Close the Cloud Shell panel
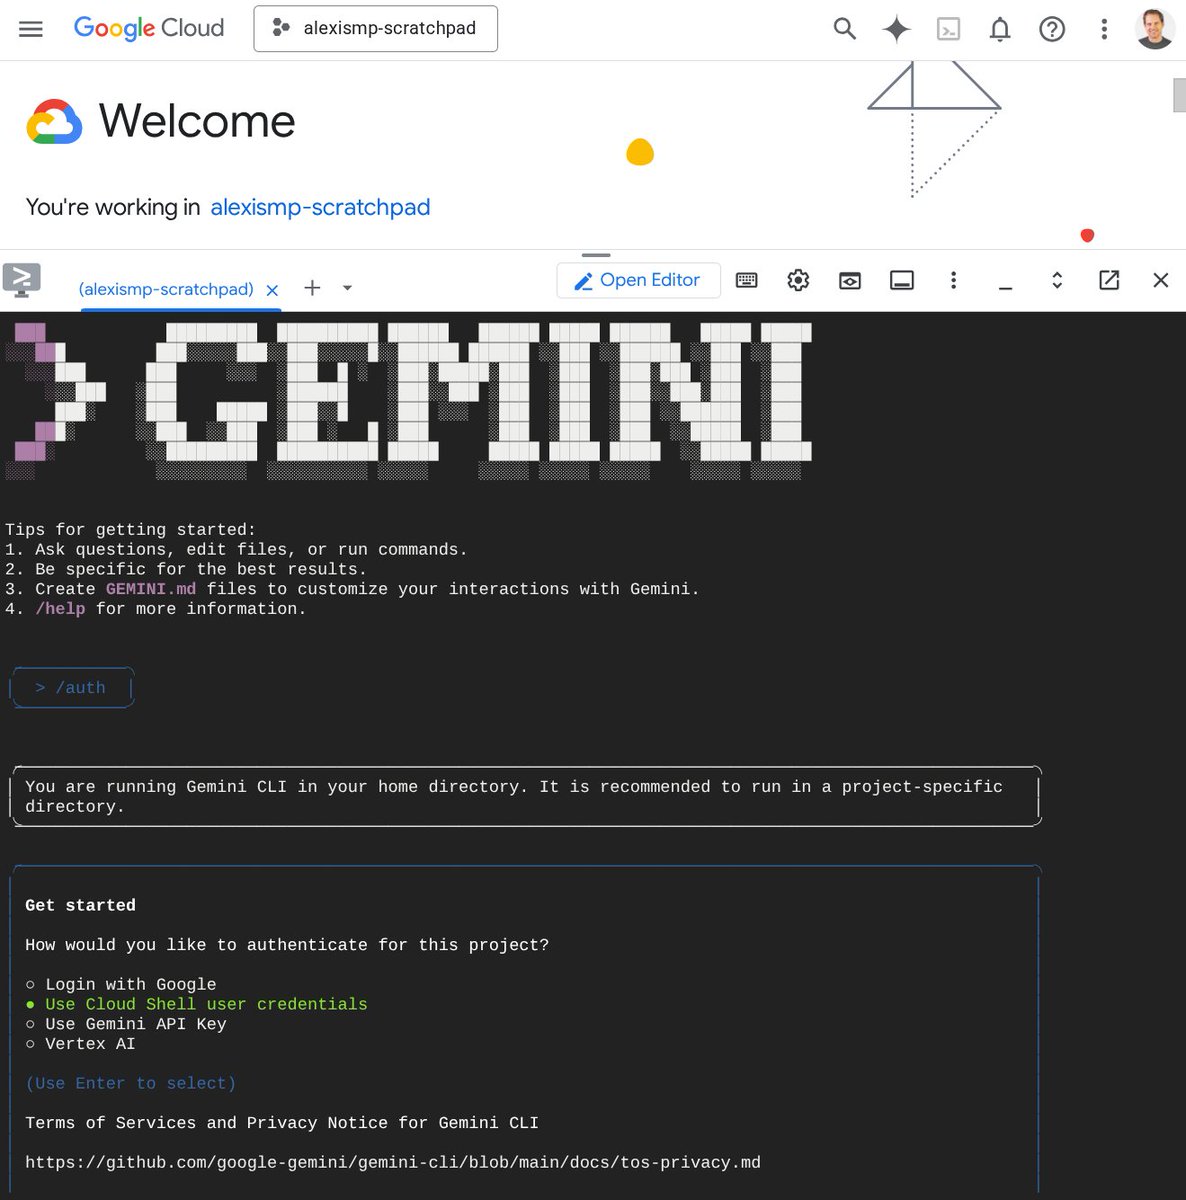The height and width of the screenshot is (1200, 1186). click(x=1161, y=280)
